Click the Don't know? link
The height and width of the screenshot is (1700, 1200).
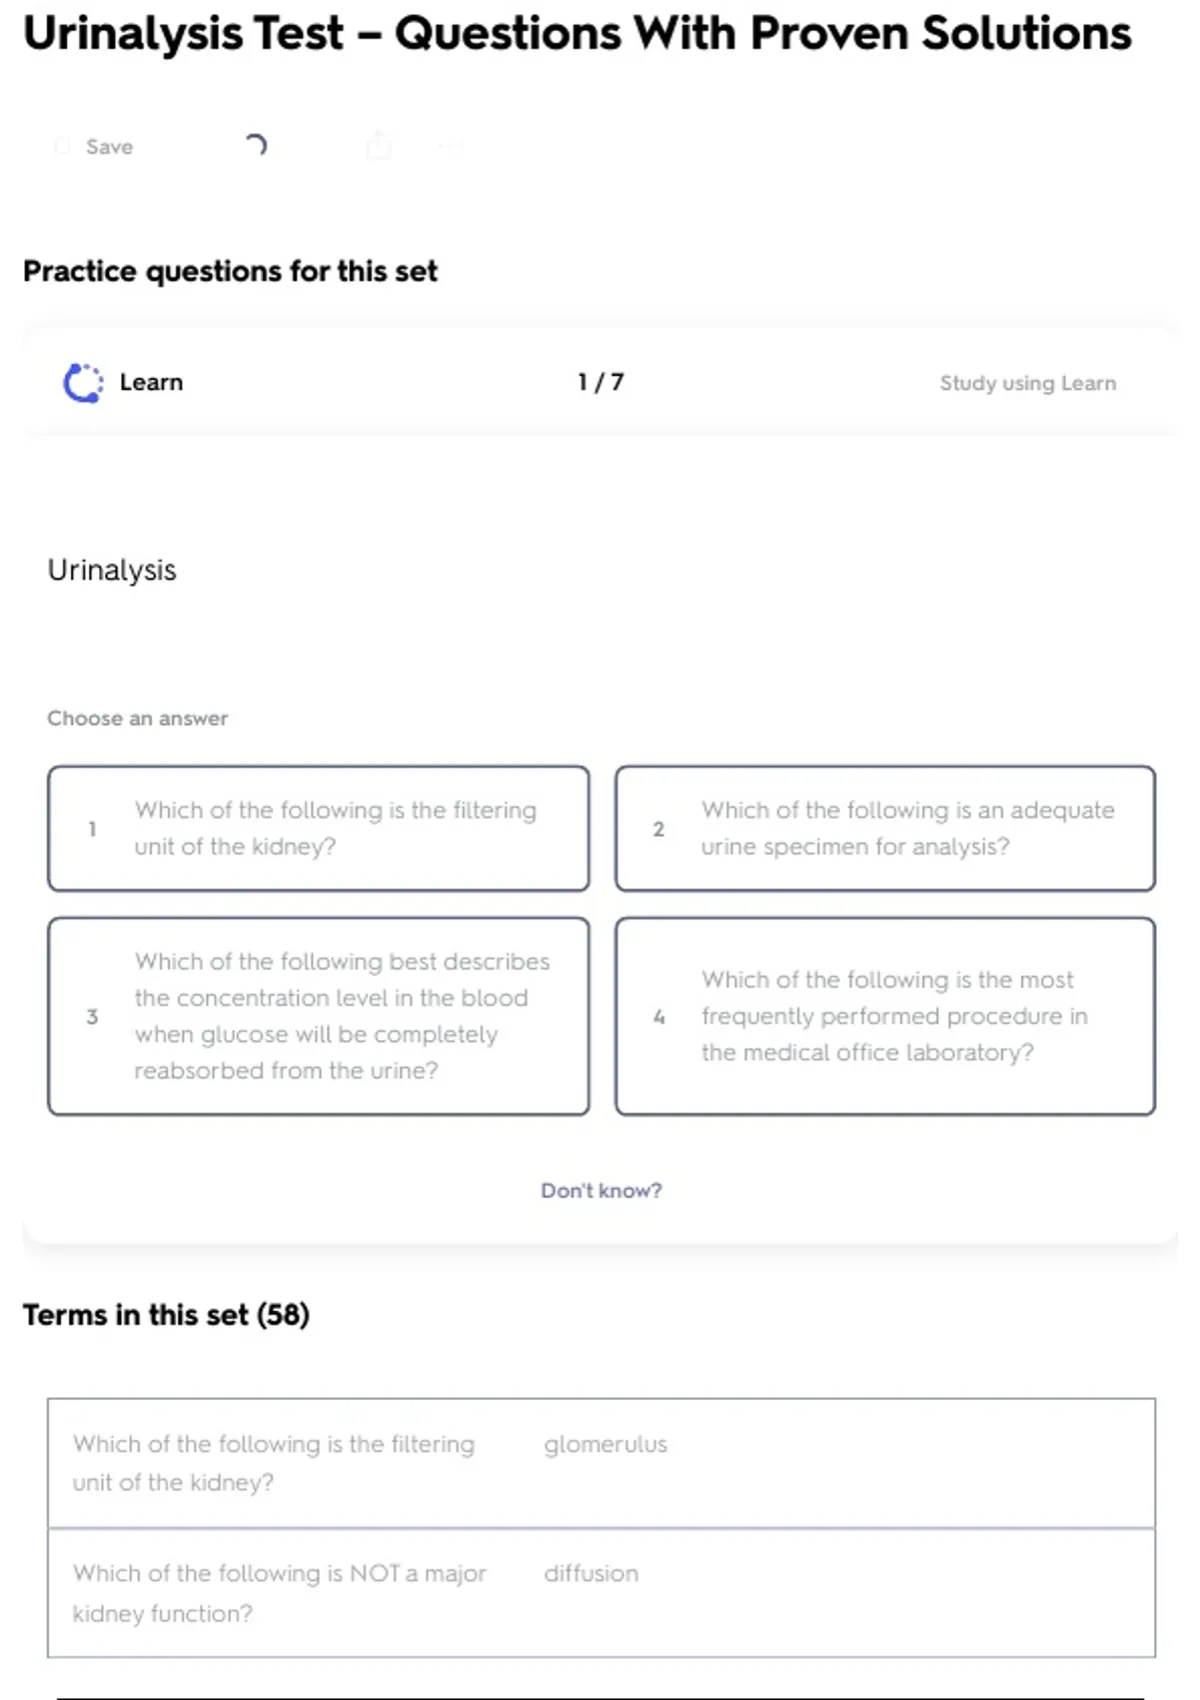click(x=601, y=1190)
